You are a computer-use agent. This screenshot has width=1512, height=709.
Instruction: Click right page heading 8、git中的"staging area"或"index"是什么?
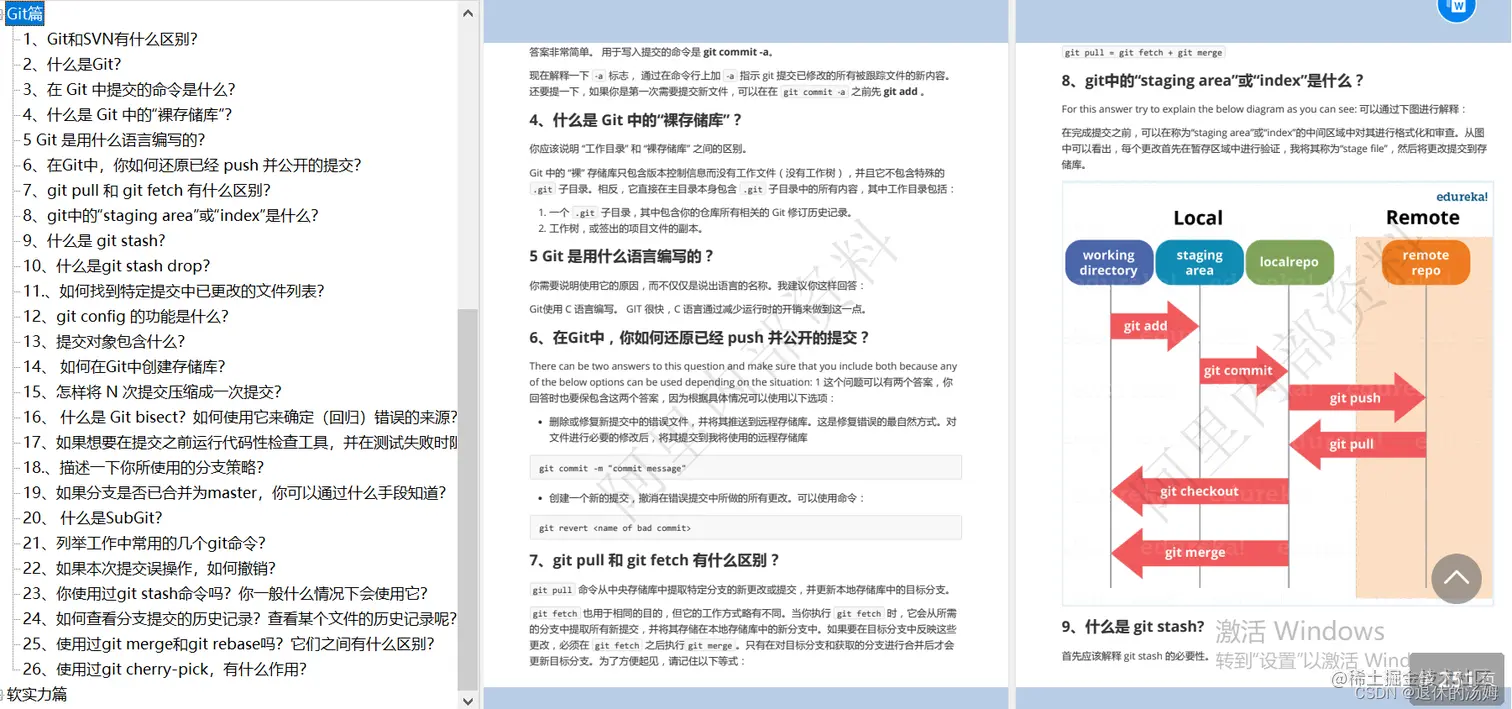[x=1213, y=81]
